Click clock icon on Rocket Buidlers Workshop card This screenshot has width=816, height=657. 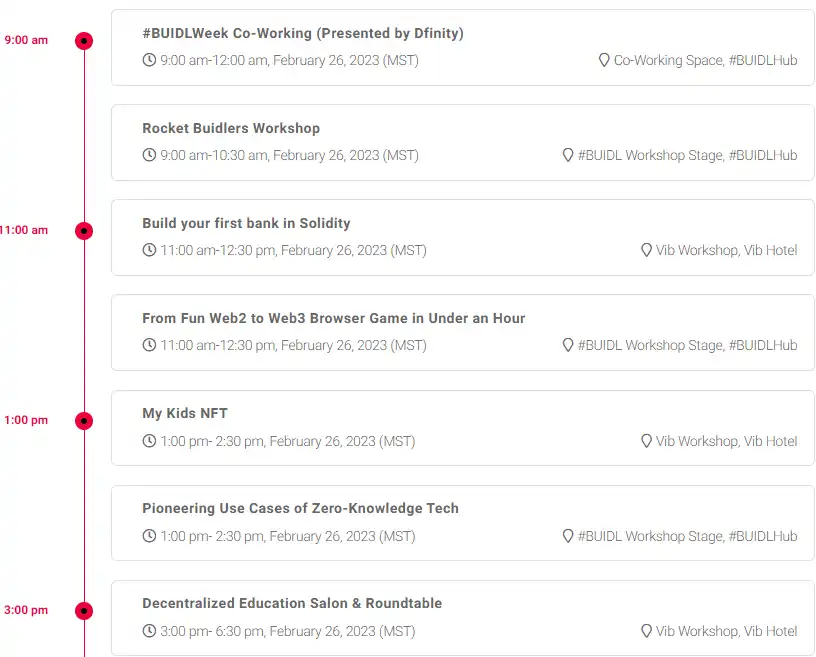pyautogui.click(x=149, y=155)
